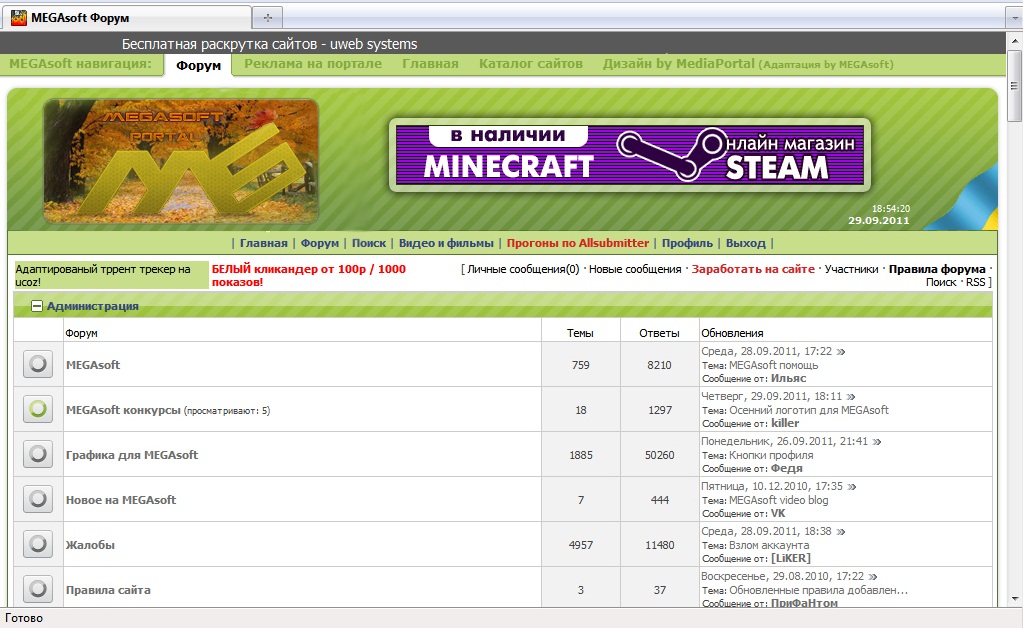The width and height of the screenshot is (1023, 629).
Task: Open Видео и фильмы link
Action: point(446,243)
